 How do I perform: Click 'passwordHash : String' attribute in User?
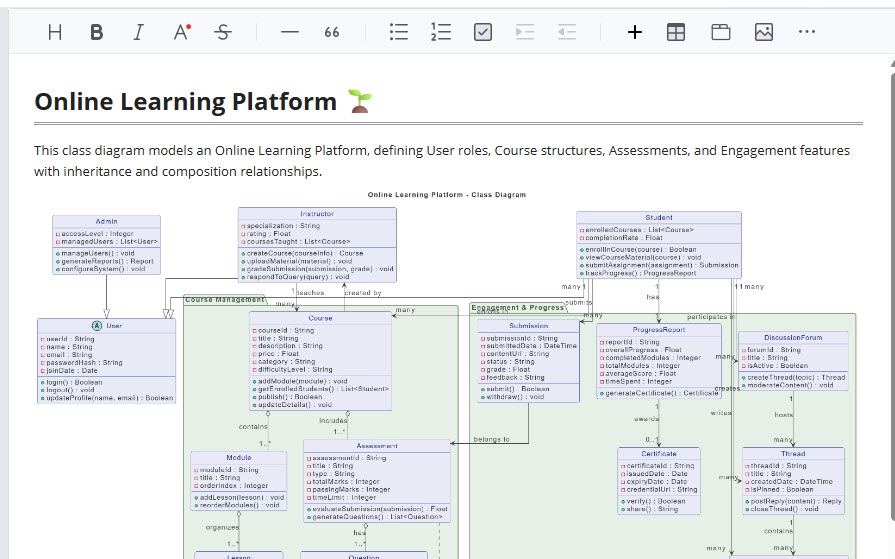(84, 363)
